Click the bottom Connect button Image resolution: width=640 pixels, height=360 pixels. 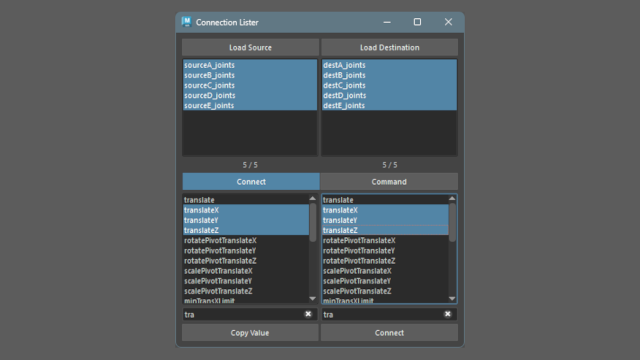[389, 333]
